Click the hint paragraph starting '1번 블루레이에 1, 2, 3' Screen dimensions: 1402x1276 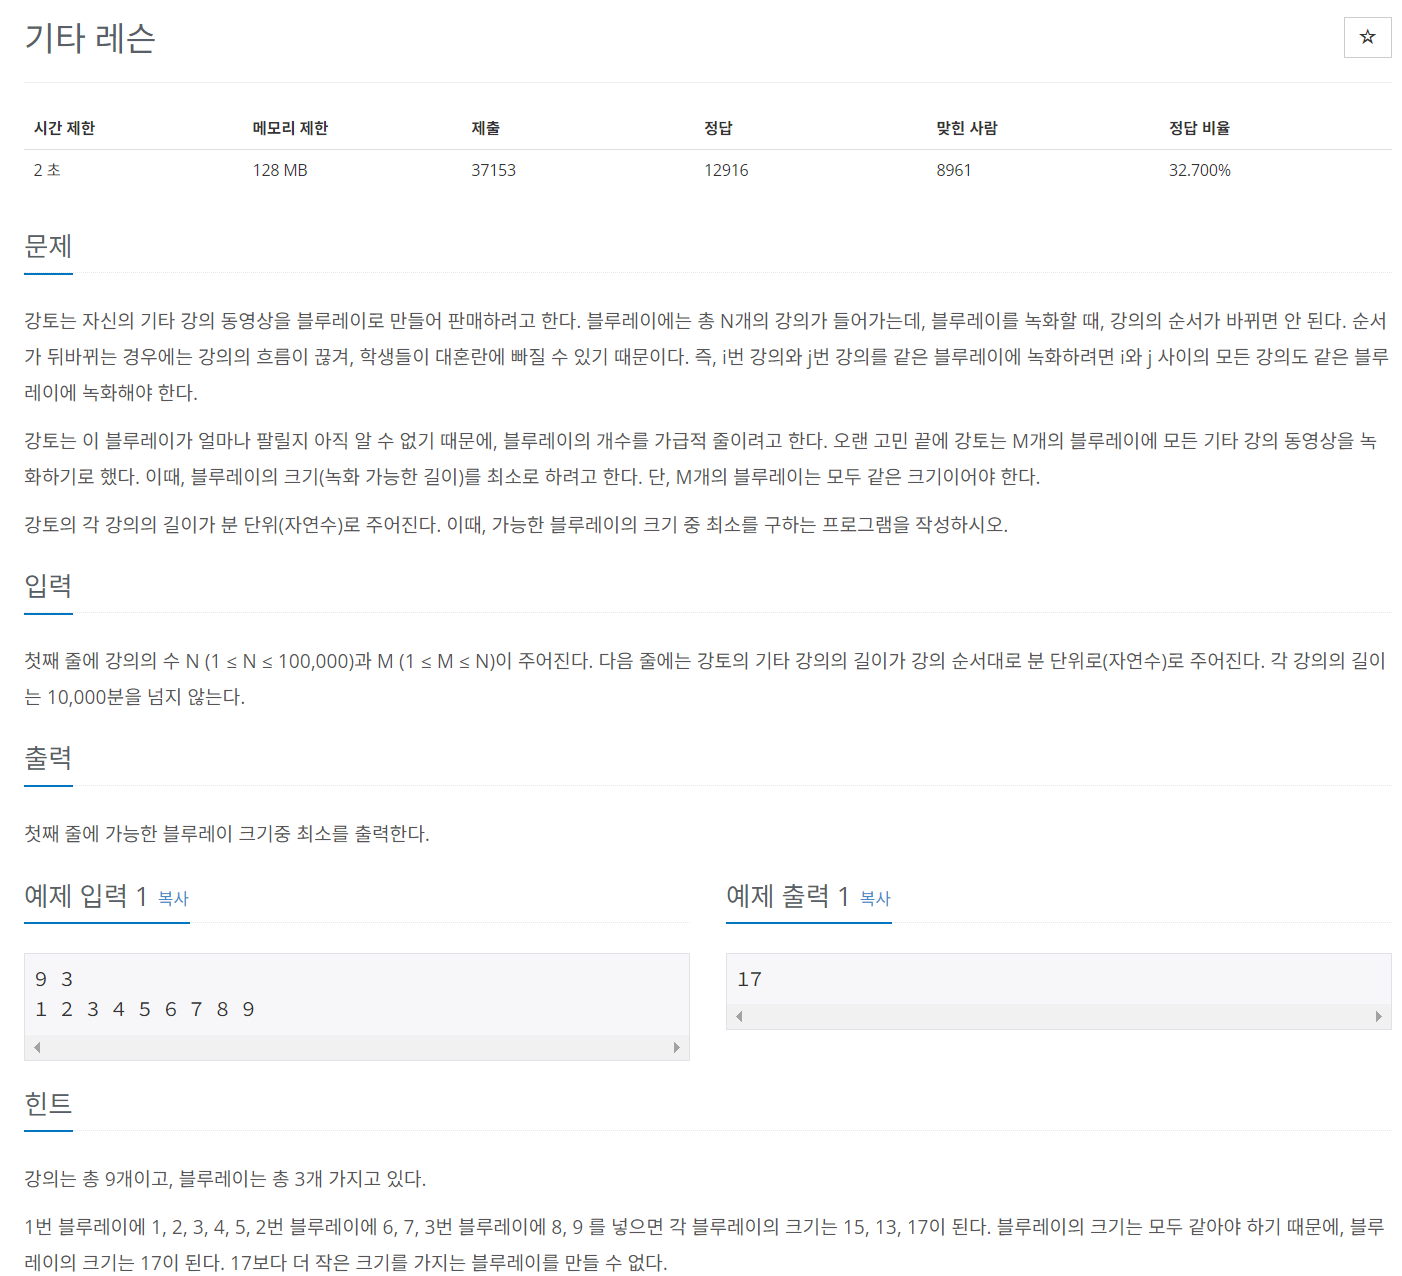point(705,1245)
